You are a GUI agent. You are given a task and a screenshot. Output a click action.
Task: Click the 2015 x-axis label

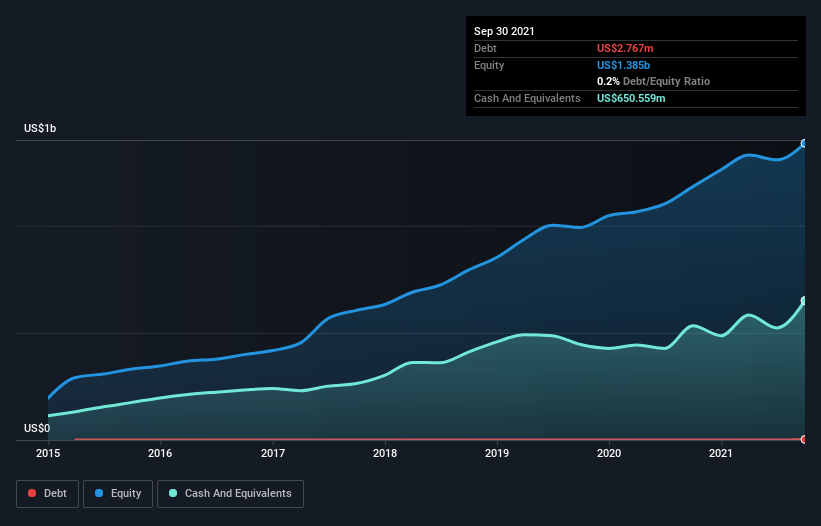48,453
